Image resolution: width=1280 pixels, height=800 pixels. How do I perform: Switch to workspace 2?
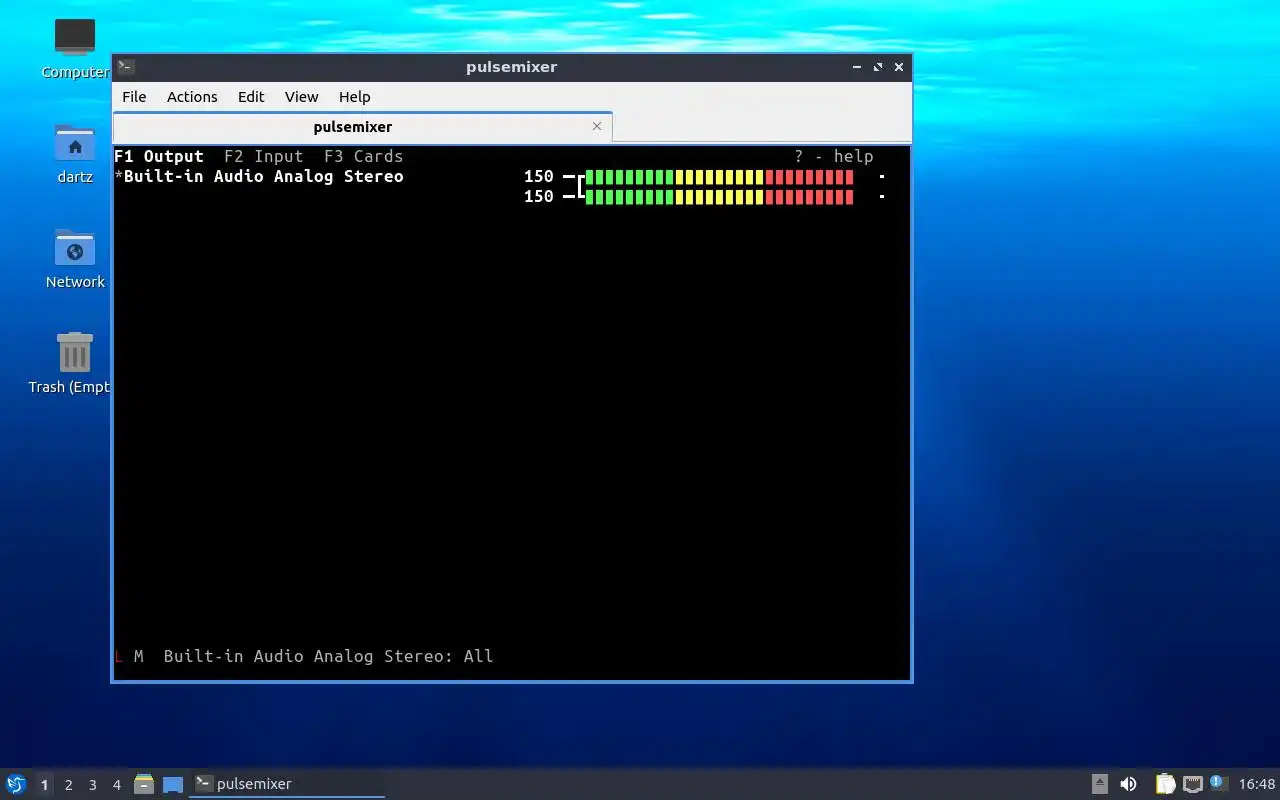tap(68, 785)
